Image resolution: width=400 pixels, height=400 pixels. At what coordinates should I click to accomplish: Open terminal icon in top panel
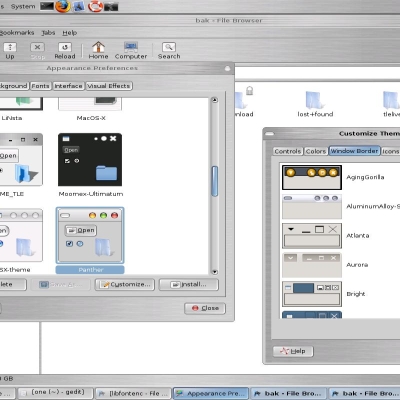point(47,6)
